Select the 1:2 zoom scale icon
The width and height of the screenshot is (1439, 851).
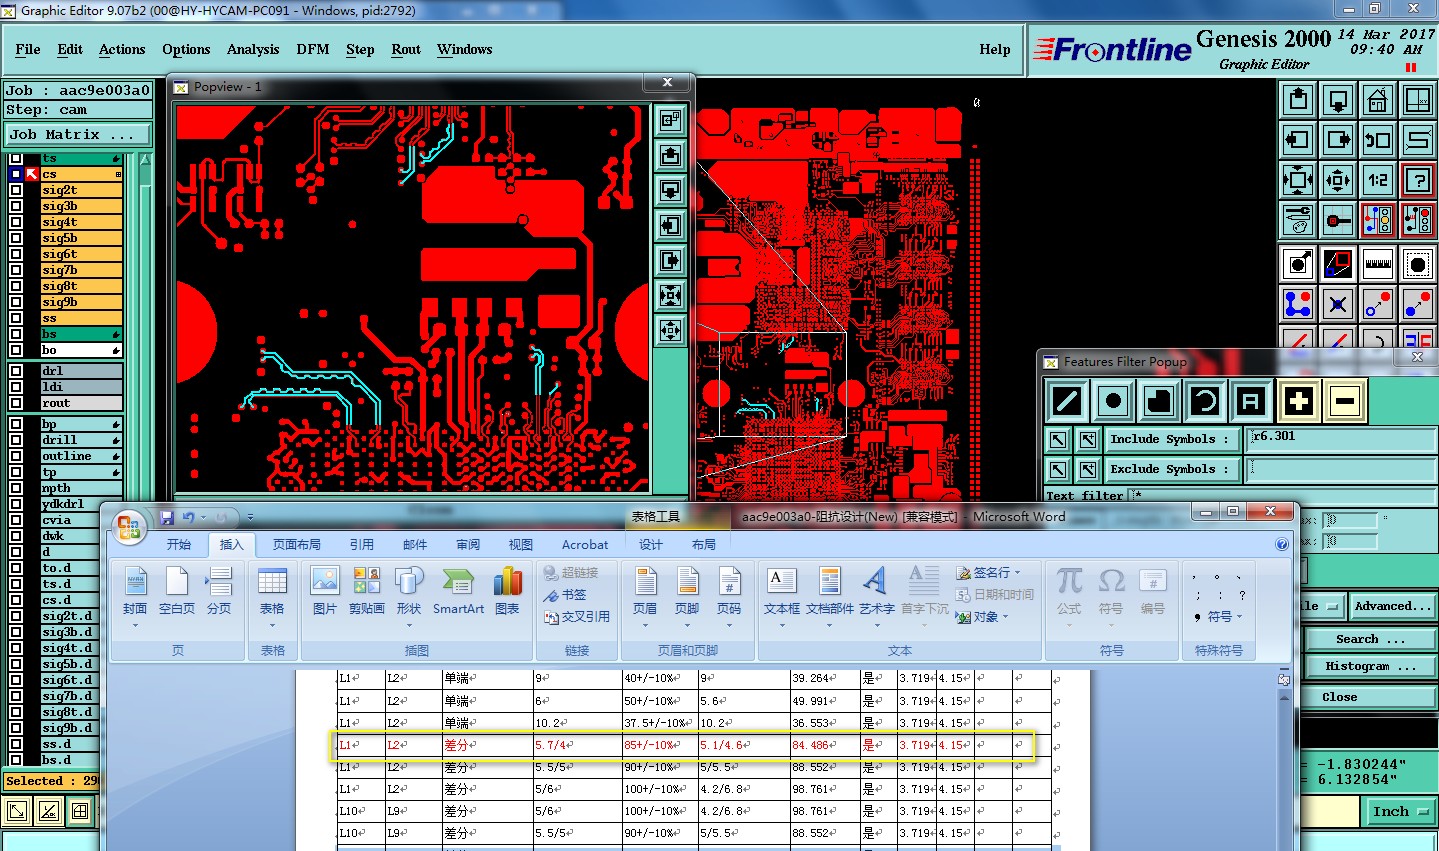pos(1378,180)
